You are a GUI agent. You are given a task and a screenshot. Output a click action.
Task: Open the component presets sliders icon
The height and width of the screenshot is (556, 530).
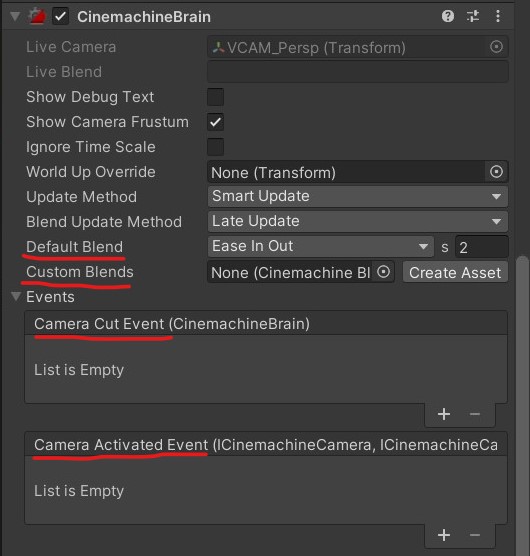click(x=473, y=16)
